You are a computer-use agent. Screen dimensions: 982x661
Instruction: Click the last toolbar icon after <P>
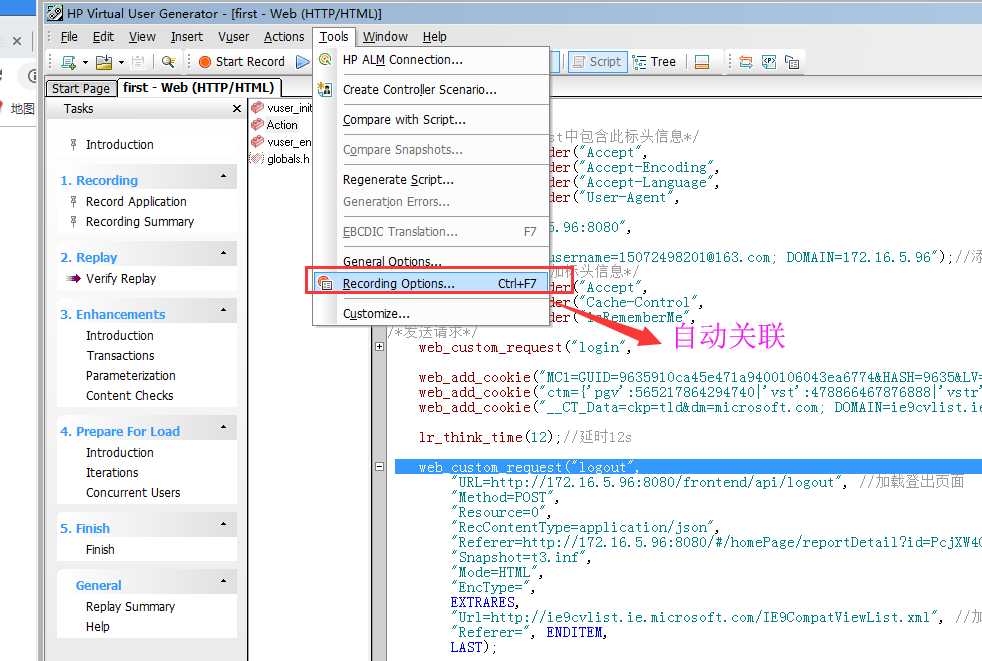point(792,61)
